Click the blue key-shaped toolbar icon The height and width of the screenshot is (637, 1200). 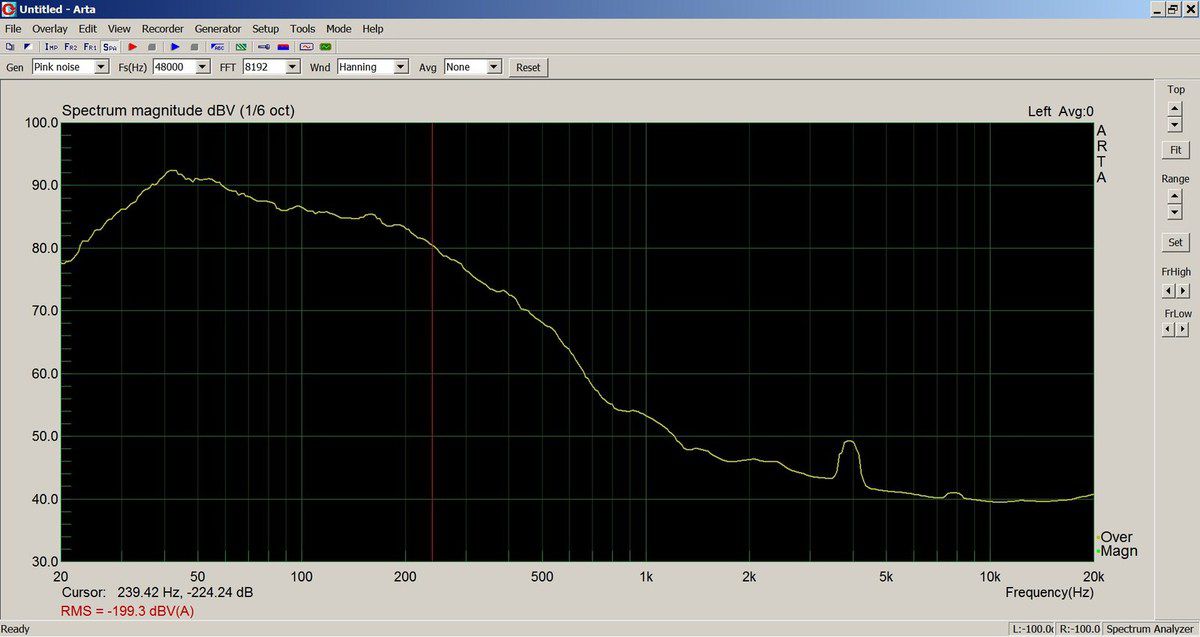coord(264,46)
